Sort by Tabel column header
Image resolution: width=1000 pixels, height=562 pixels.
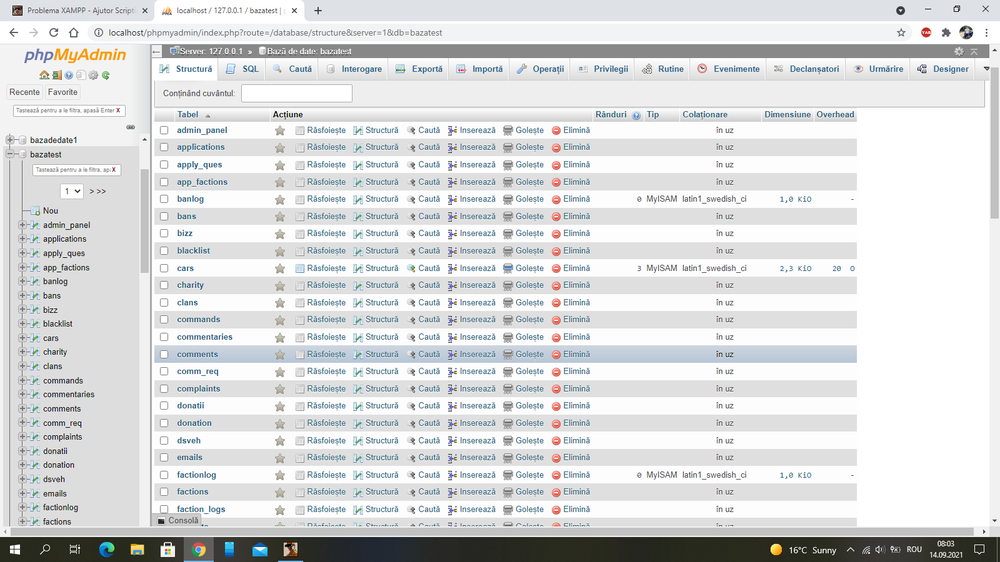point(188,115)
